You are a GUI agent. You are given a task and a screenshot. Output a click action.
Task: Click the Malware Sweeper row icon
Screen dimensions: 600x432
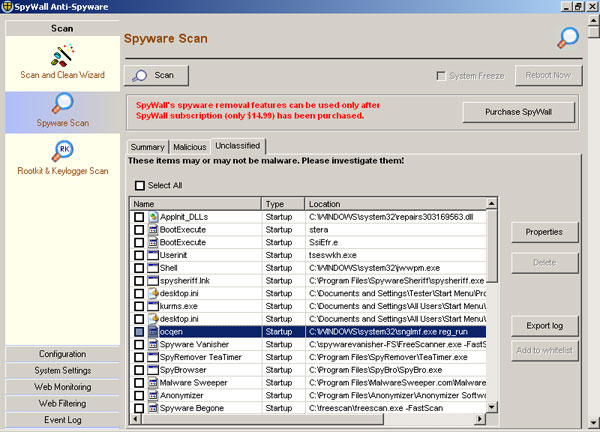click(x=153, y=383)
